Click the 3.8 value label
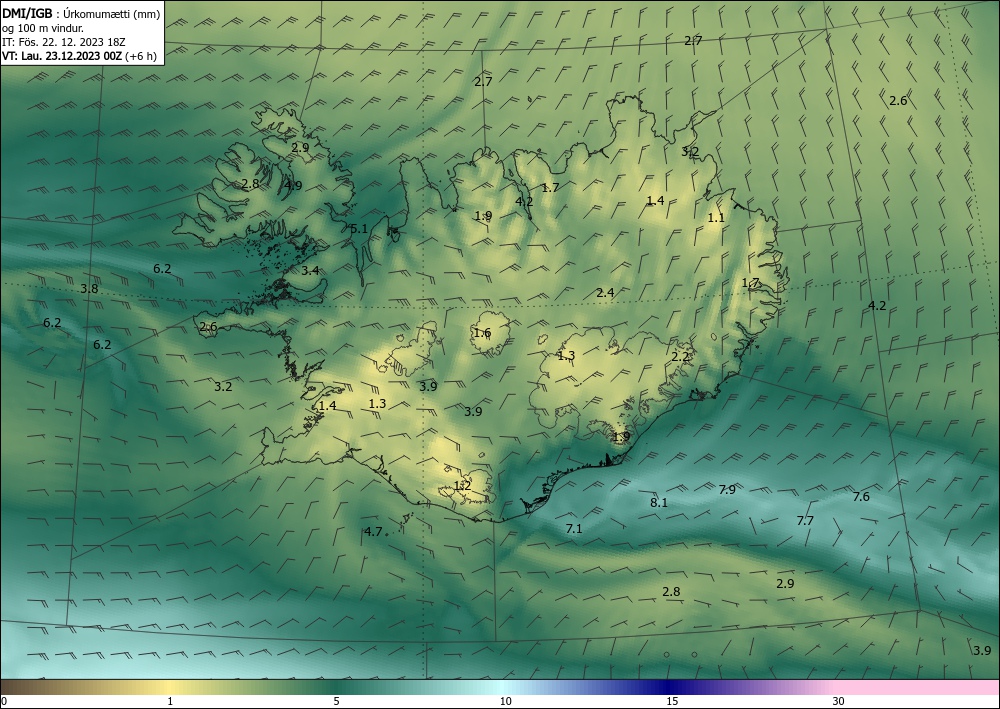The width and height of the screenshot is (1000, 709). coord(89,289)
